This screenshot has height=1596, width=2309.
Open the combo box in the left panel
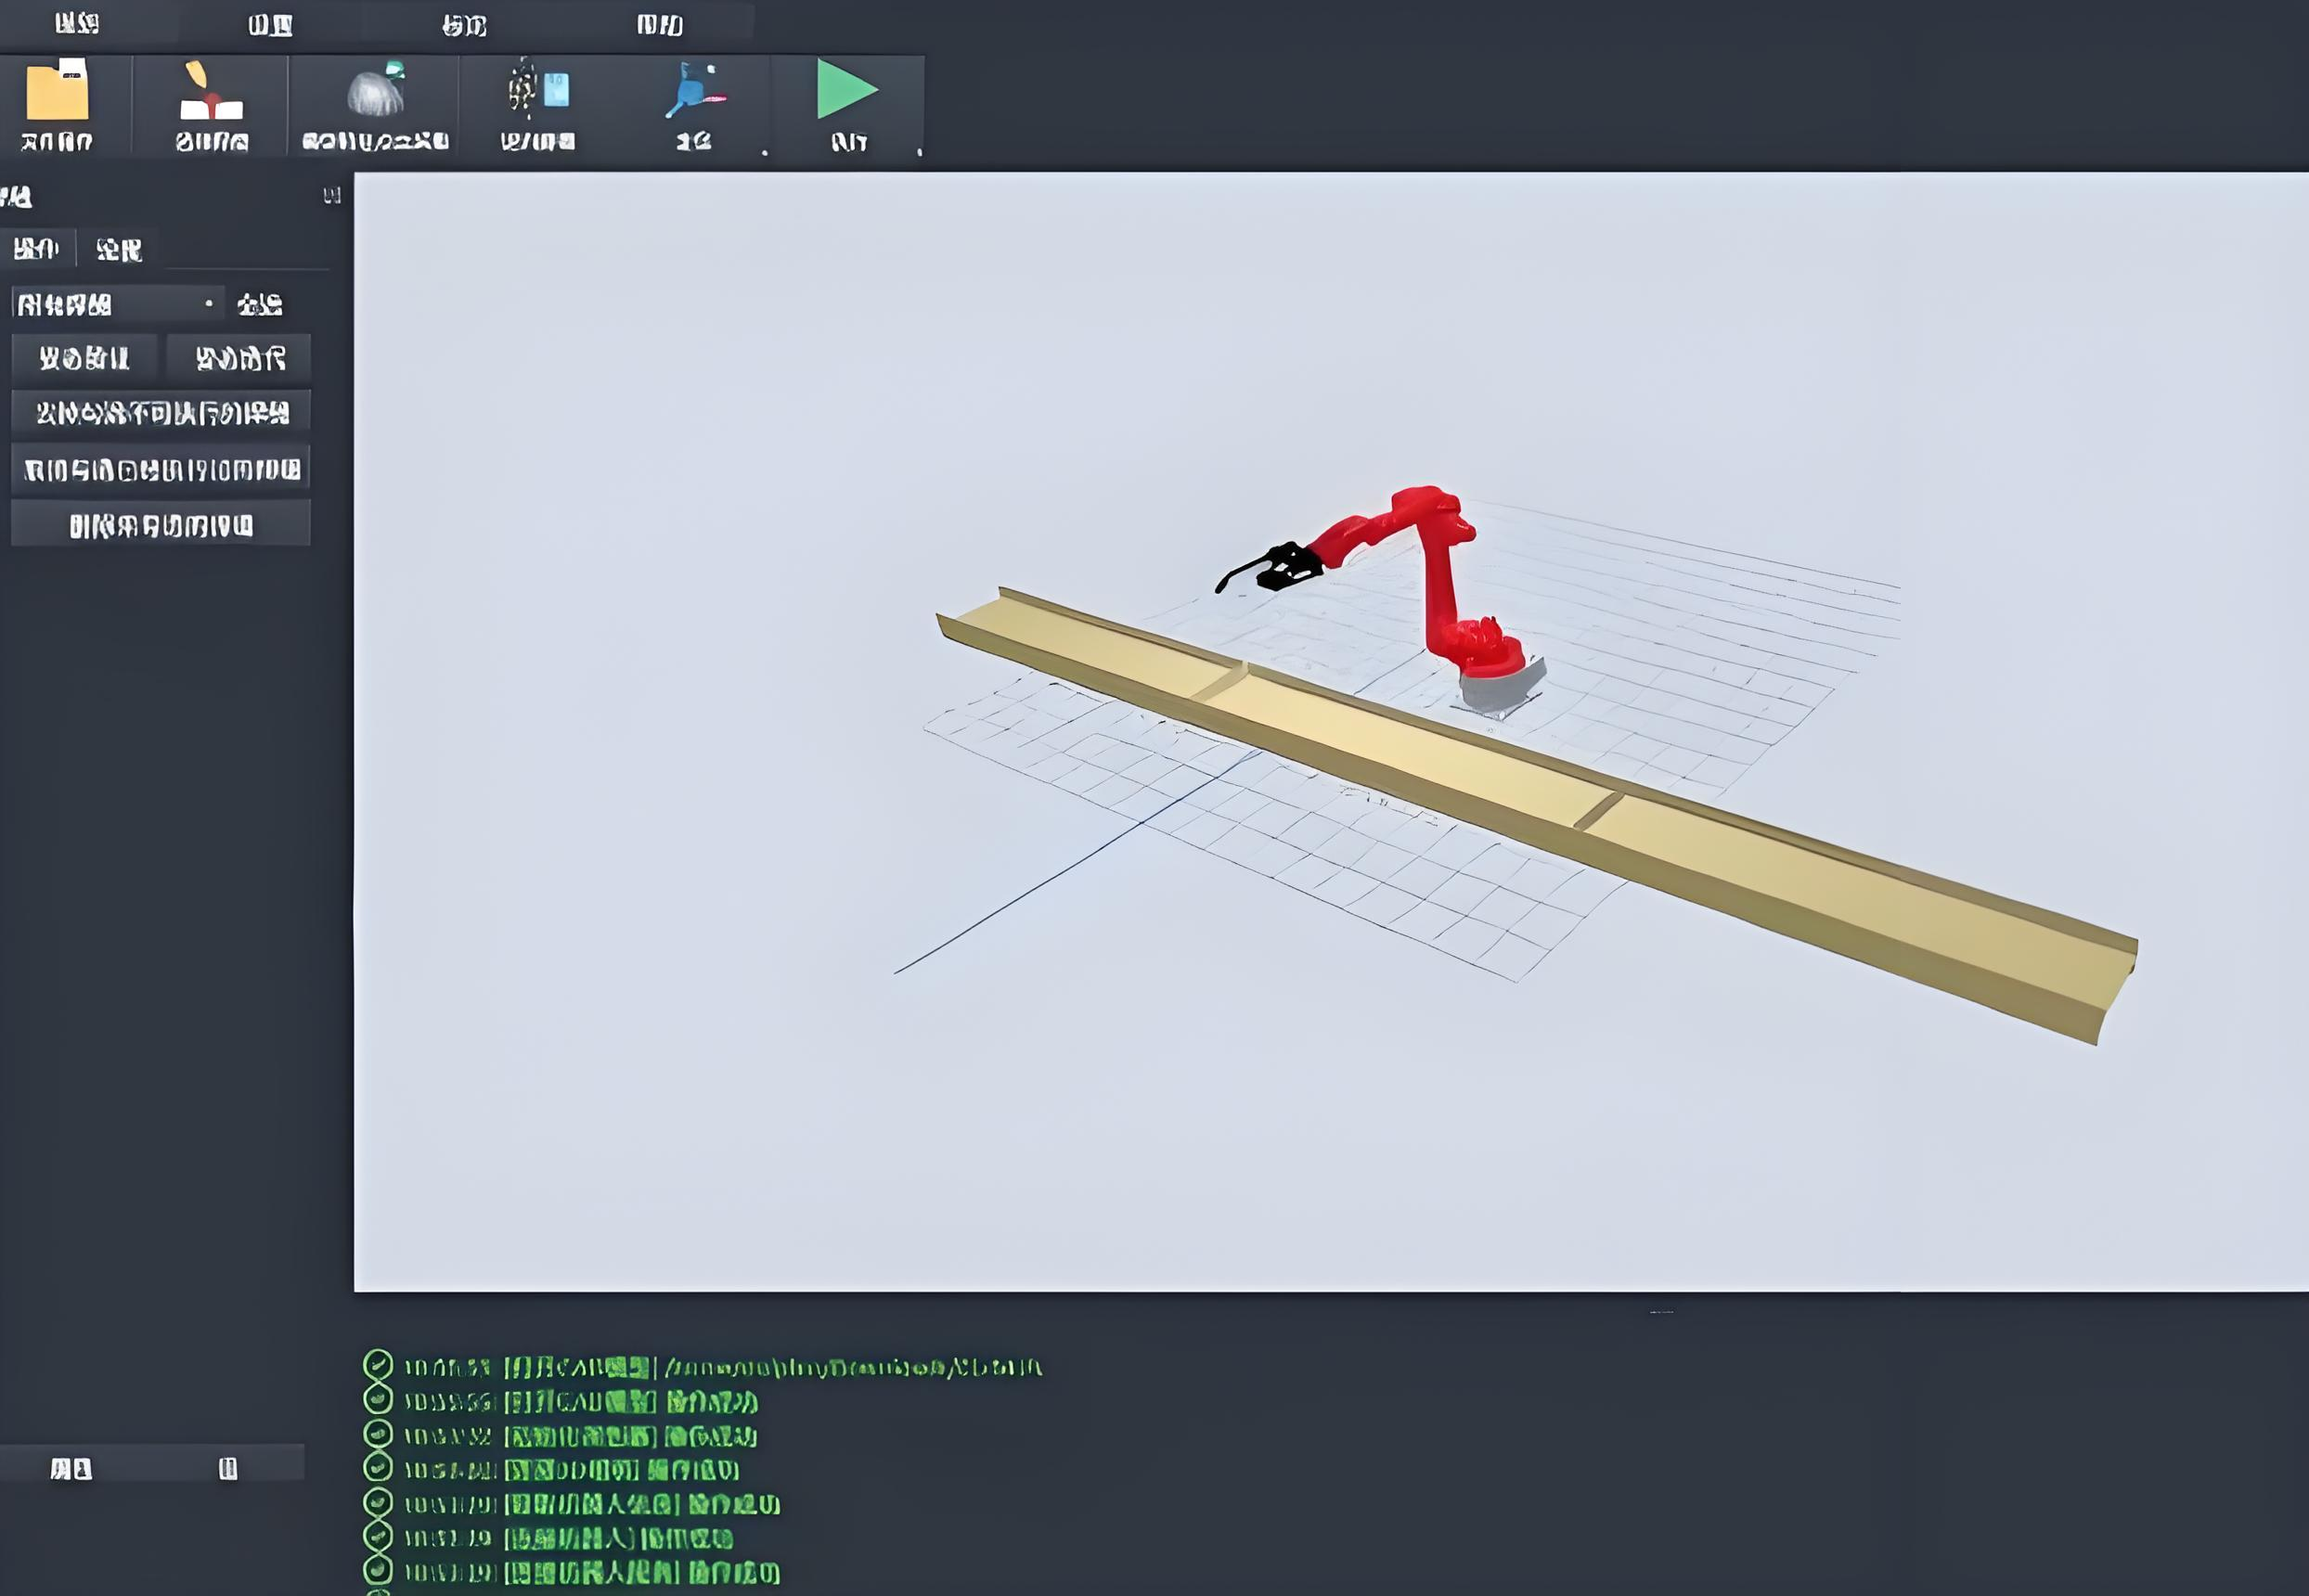[x=117, y=304]
